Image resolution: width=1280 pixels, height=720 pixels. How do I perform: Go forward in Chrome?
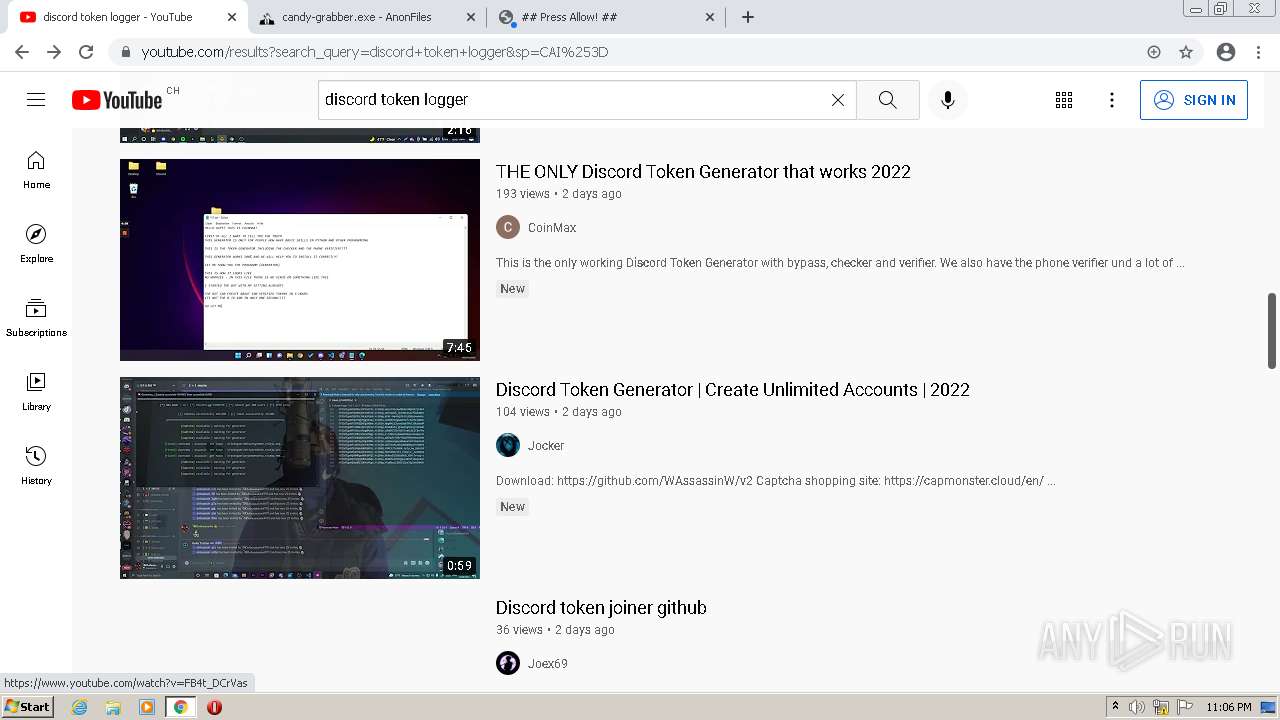[x=54, y=52]
